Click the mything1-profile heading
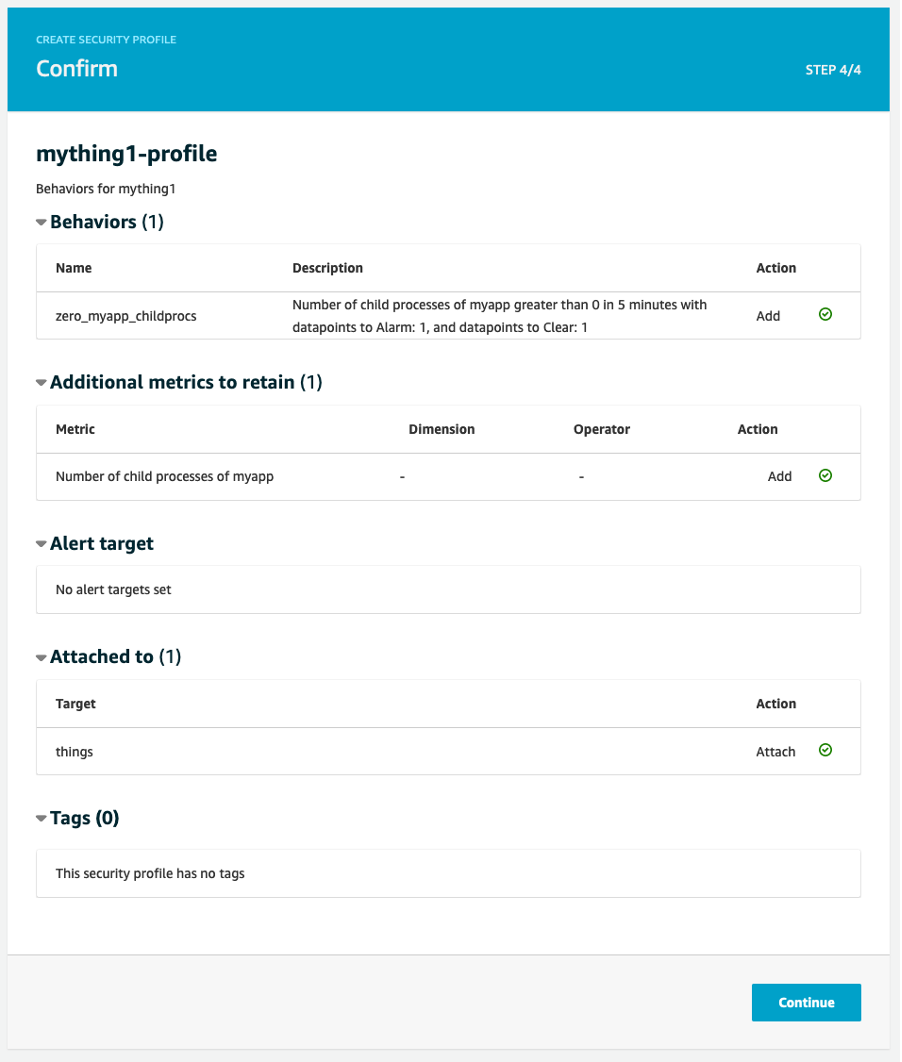The height and width of the screenshot is (1062, 902). pos(127,154)
